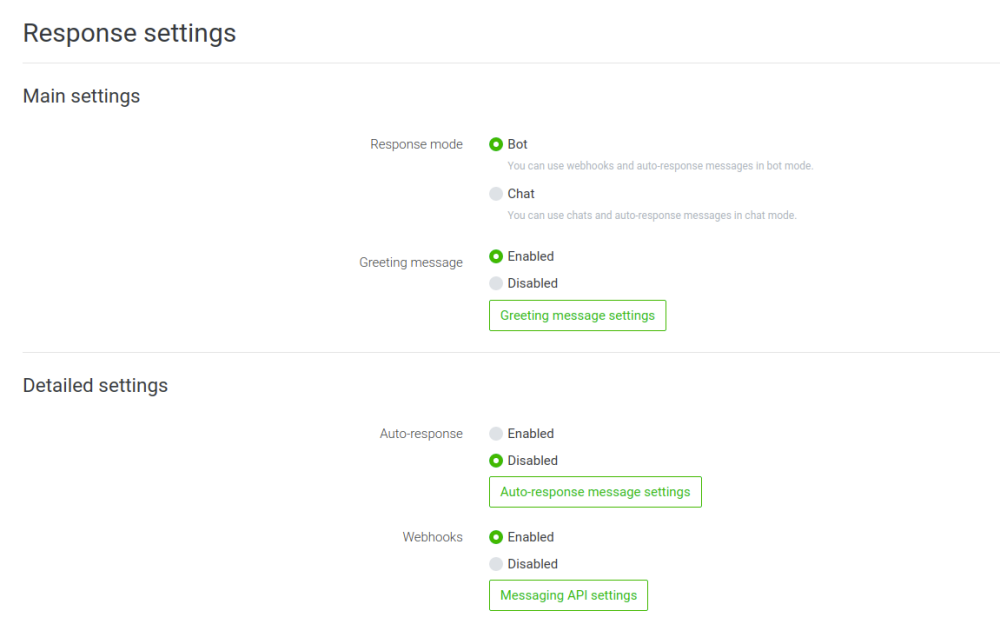The height and width of the screenshot is (644, 1000).
Task: Disable Webhooks using the Disabled radio
Action: pyautogui.click(x=496, y=564)
